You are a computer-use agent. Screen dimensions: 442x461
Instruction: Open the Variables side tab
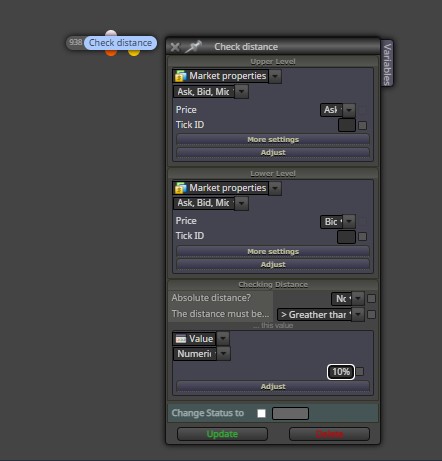point(387,64)
